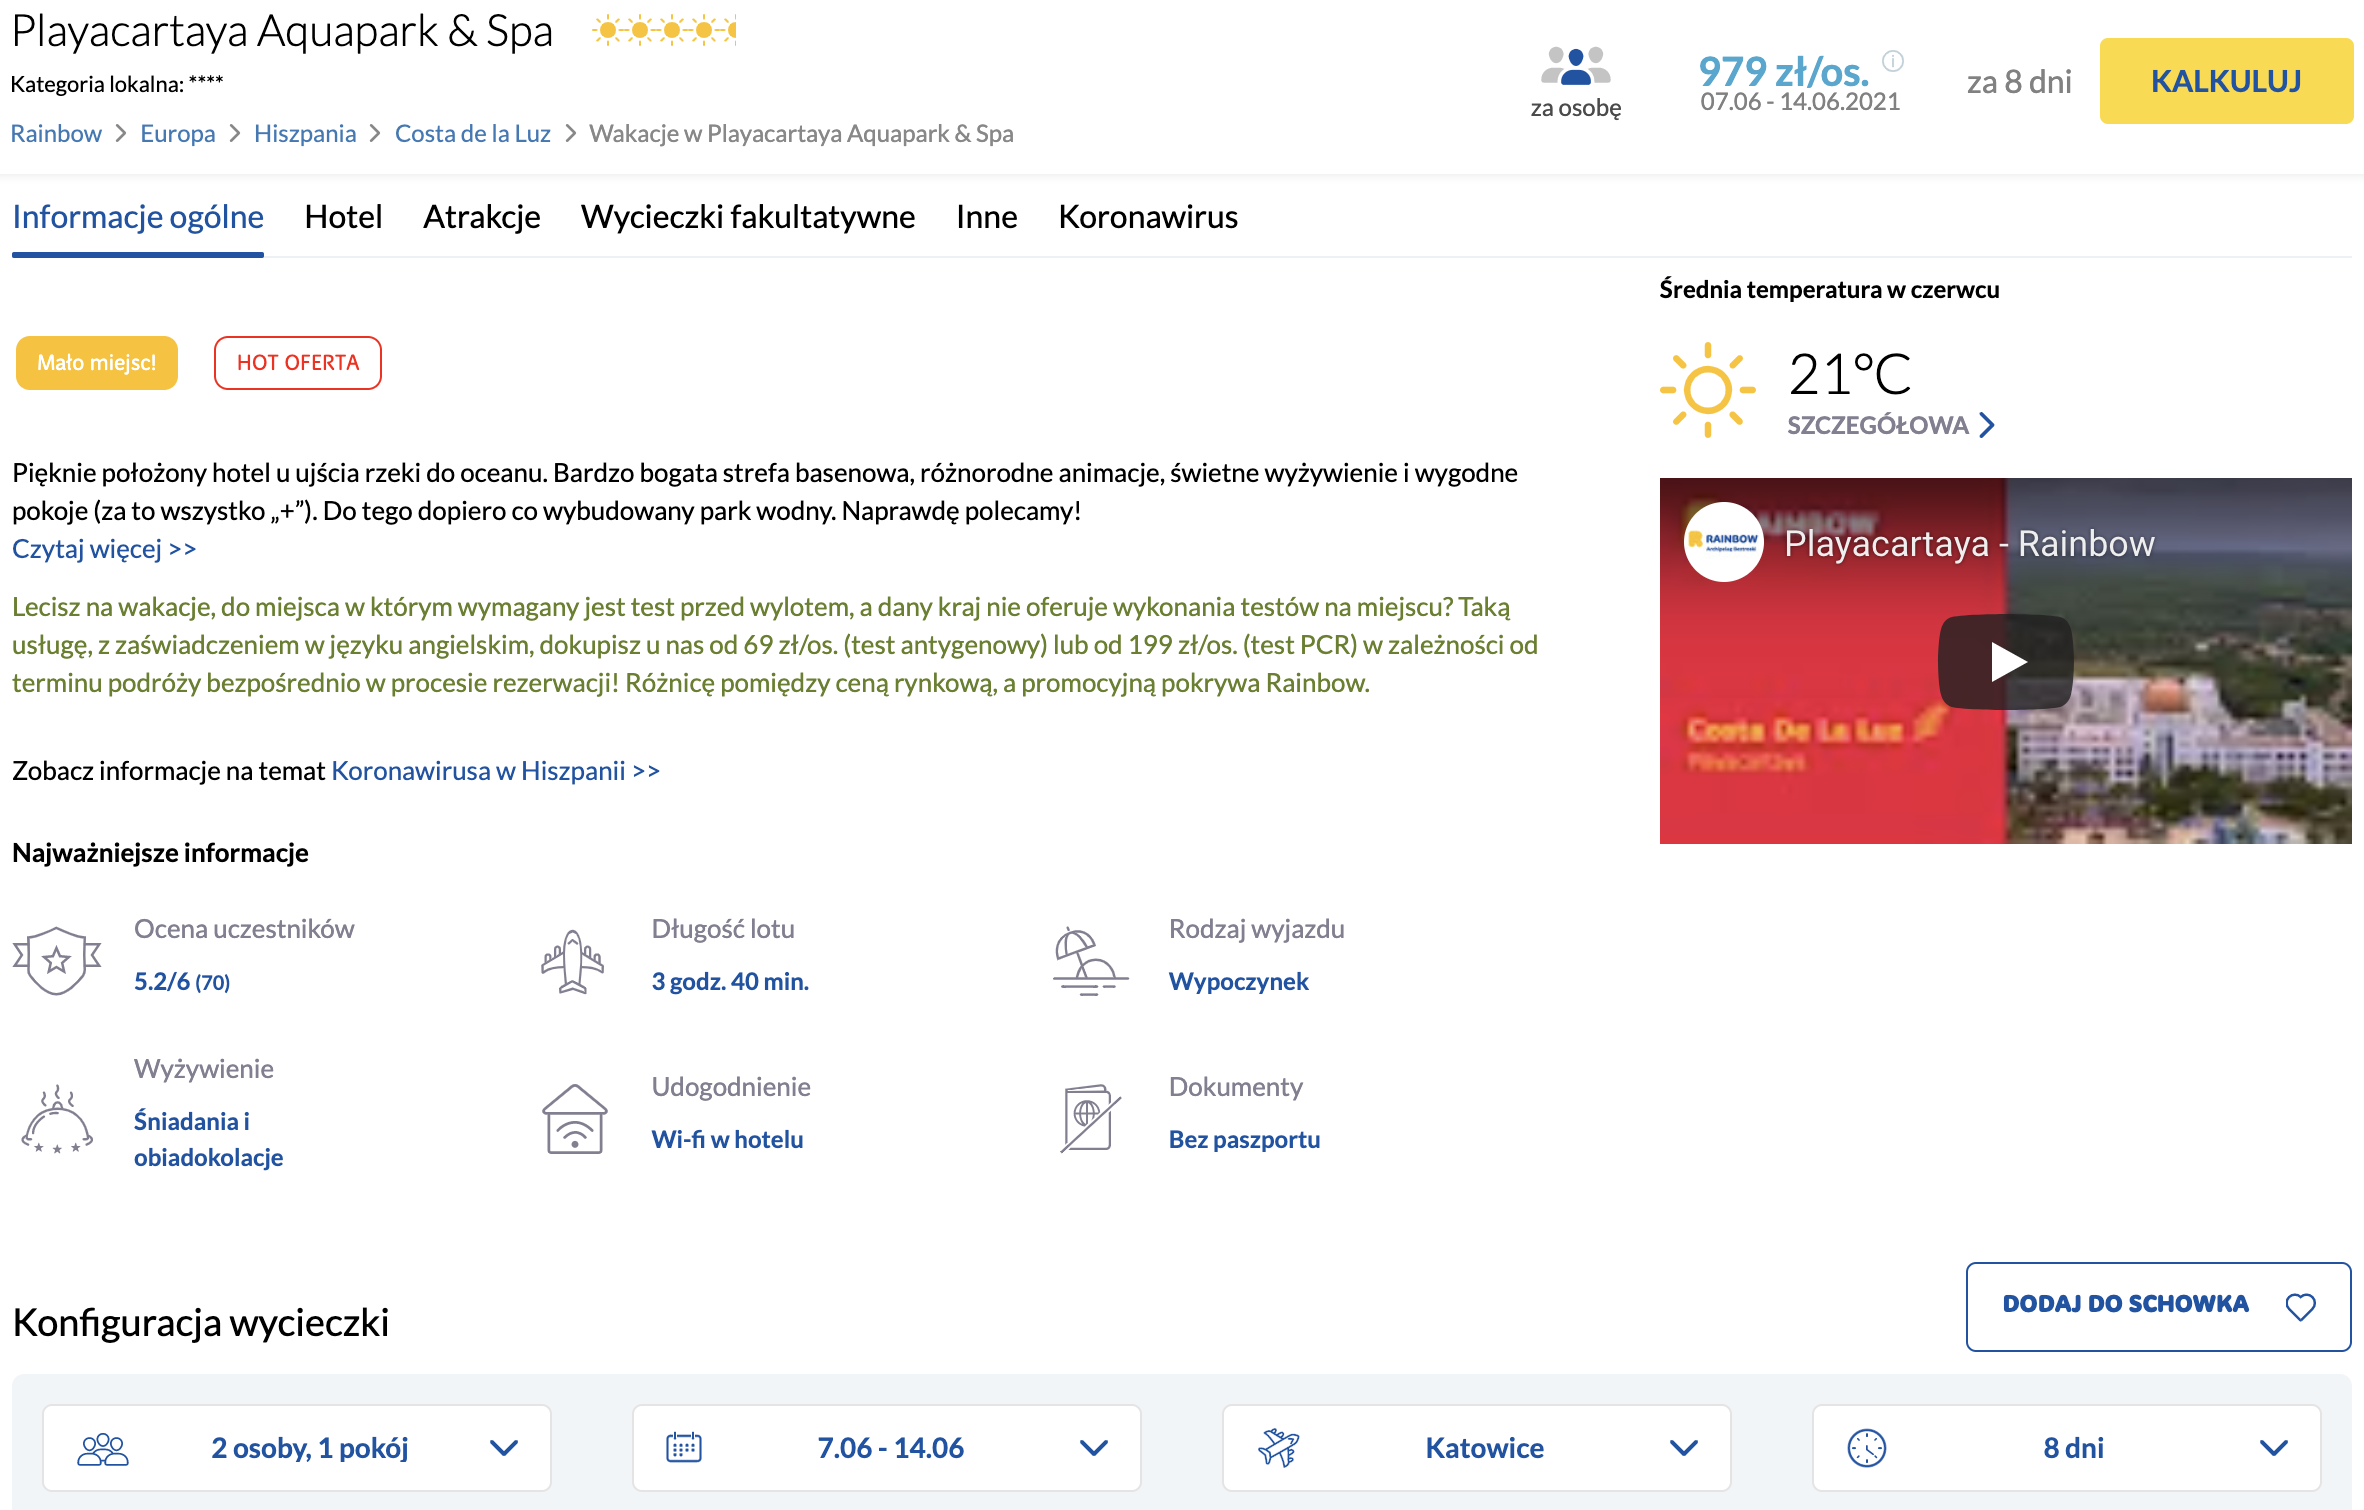The width and height of the screenshot is (2364, 1510).
Task: Click the participant rating shield icon
Action: [57, 959]
